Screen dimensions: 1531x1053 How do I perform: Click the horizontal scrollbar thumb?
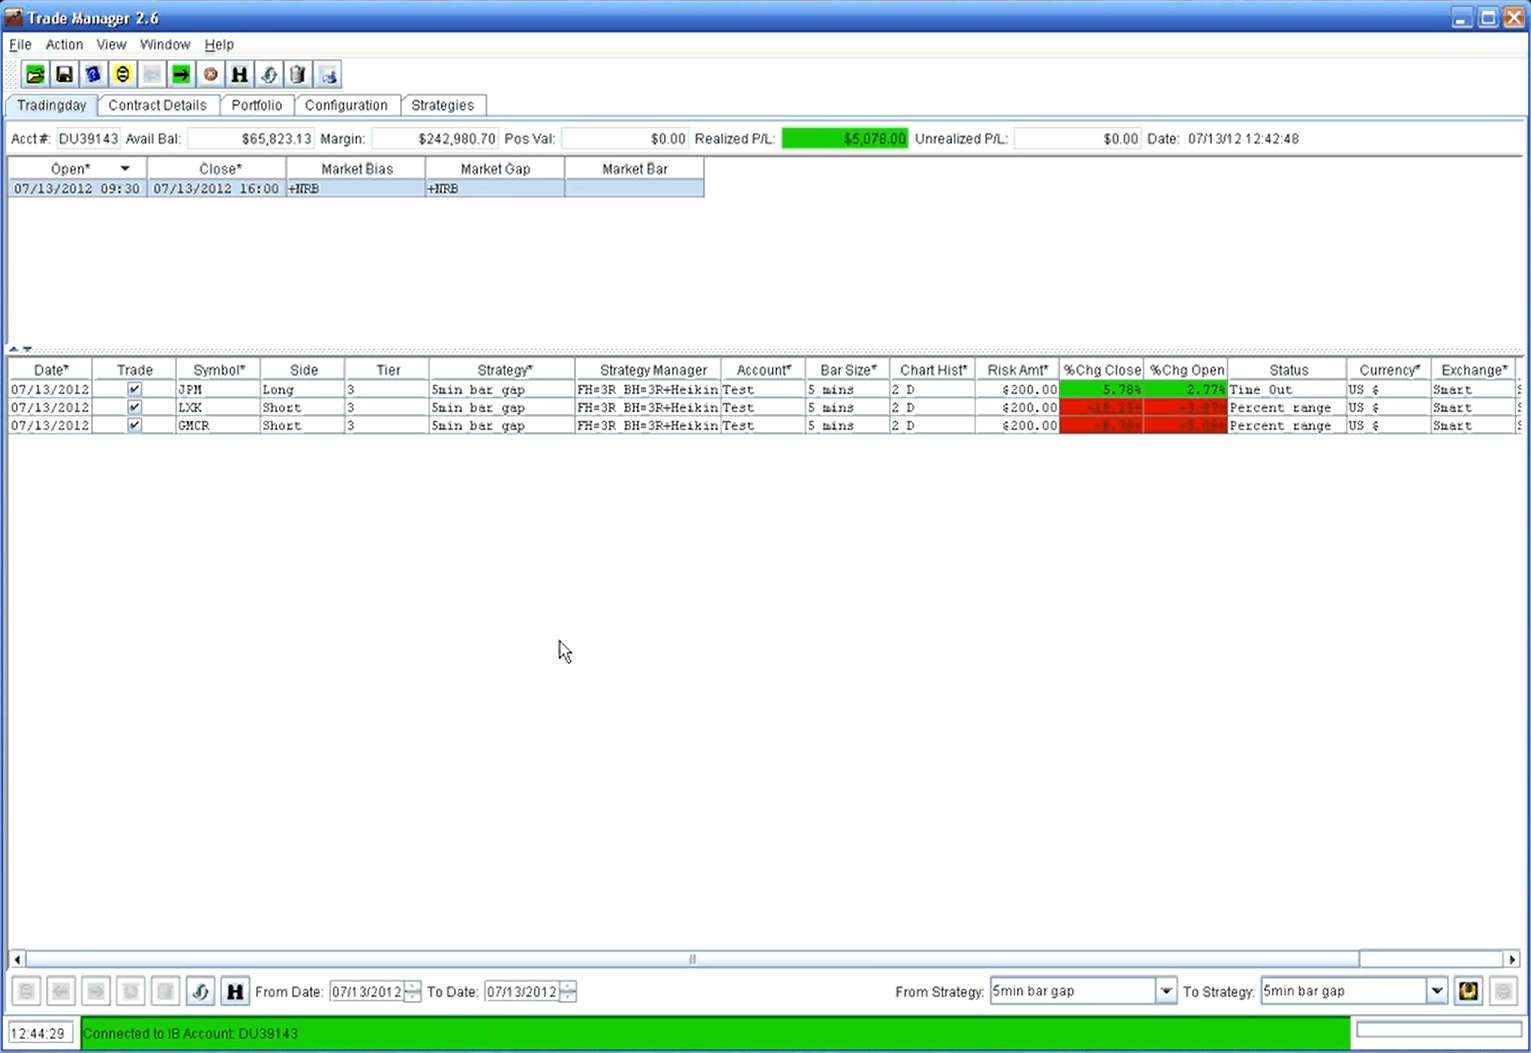(x=692, y=959)
